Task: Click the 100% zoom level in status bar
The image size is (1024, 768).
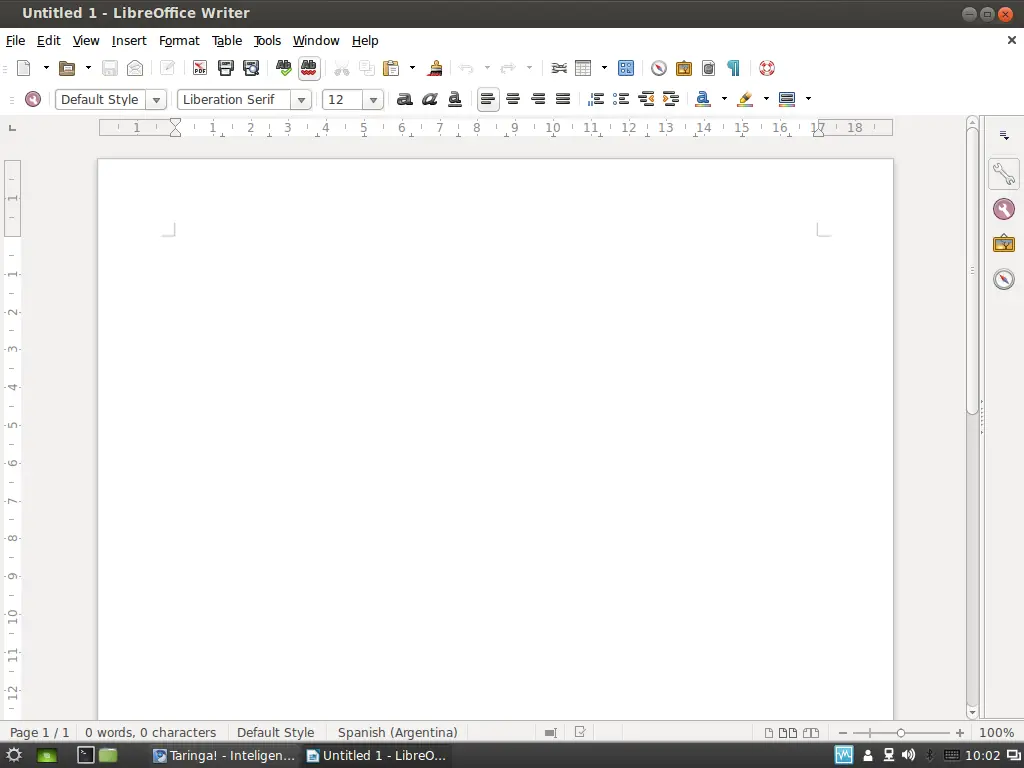Action: click(x=996, y=732)
